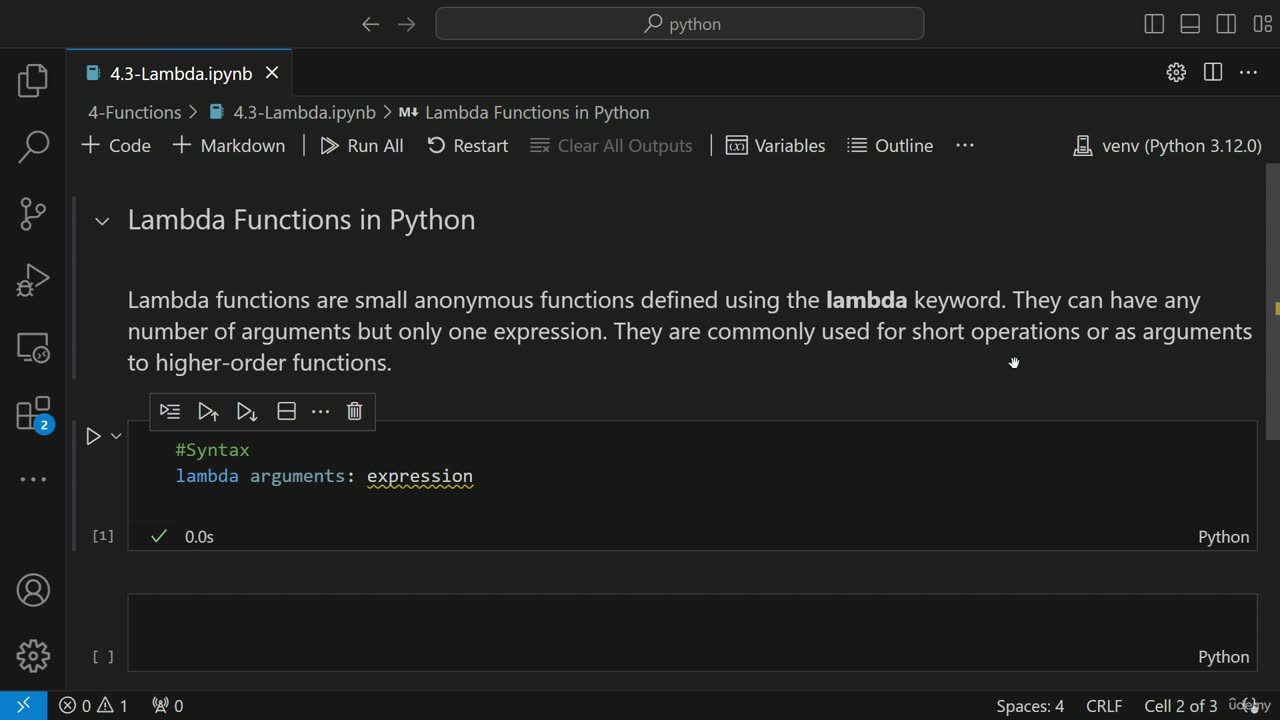Screen dimensions: 1280x720
Task: Add a new Markdown cell
Action: coord(229,145)
